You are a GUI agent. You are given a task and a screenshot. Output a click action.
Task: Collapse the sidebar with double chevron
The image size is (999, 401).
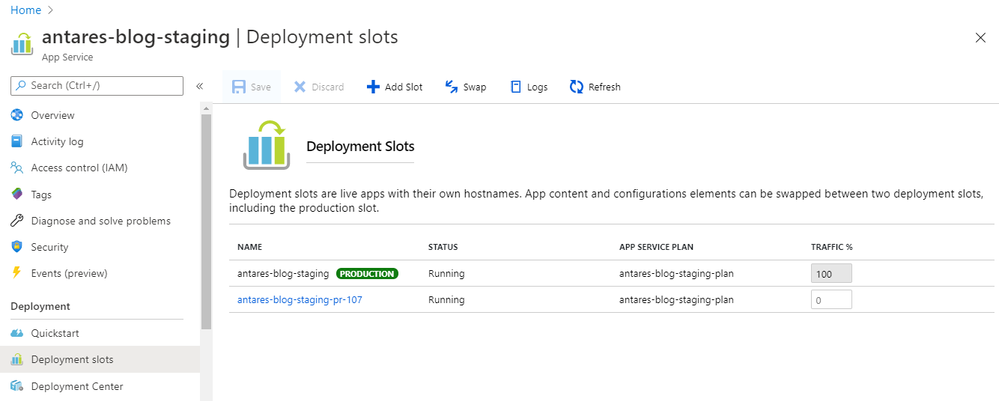[199, 86]
